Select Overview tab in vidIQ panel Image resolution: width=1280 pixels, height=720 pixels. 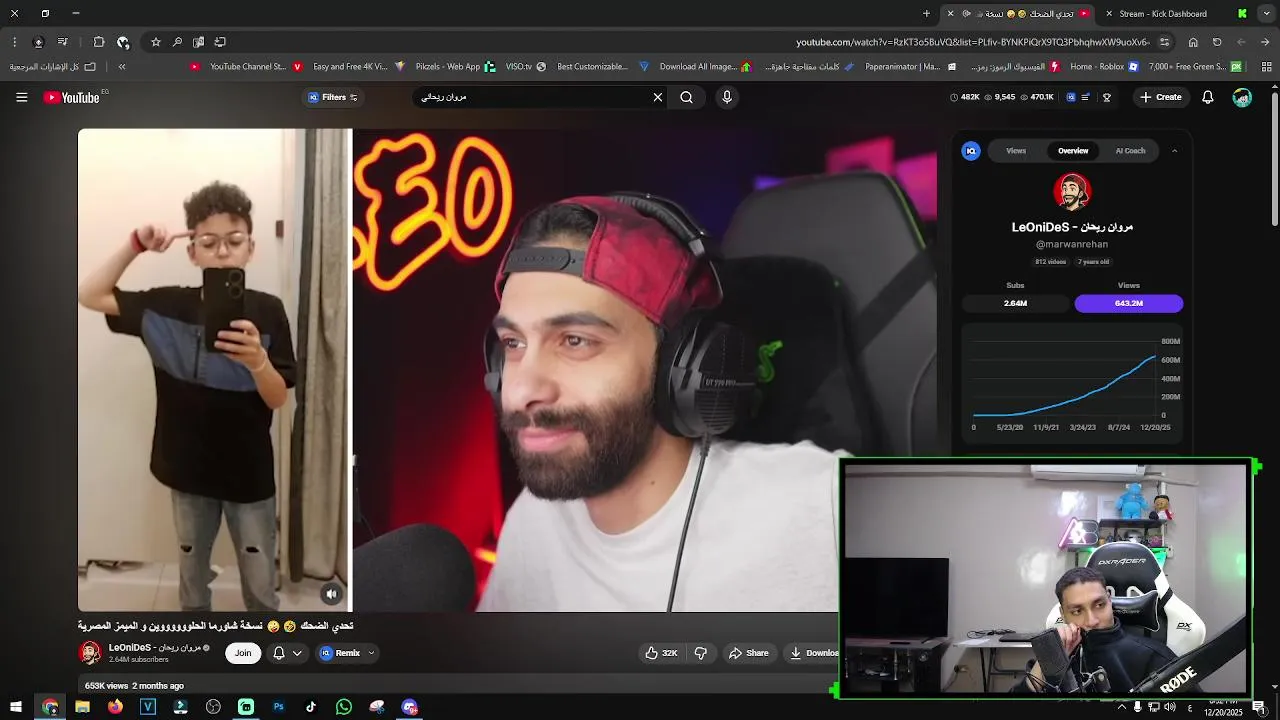tap(1073, 151)
